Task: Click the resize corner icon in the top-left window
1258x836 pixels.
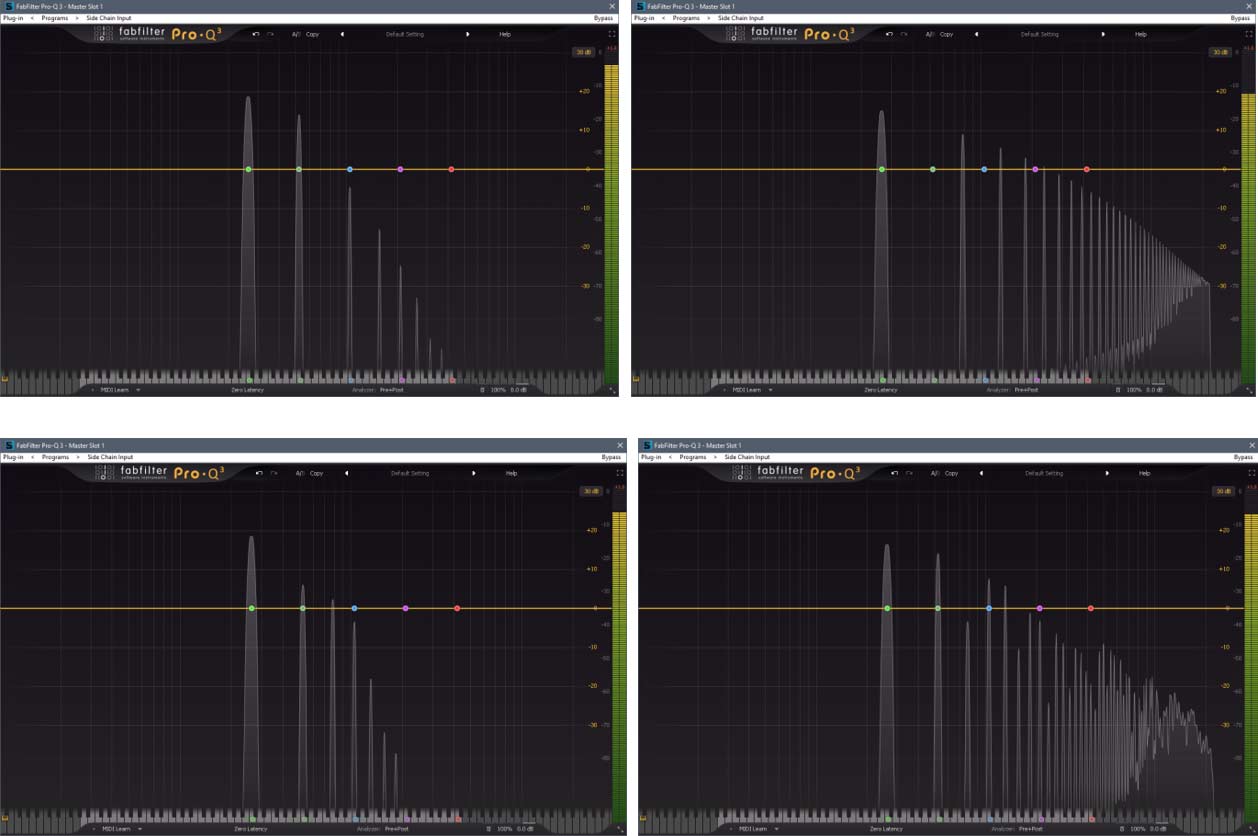Action: pos(613,391)
